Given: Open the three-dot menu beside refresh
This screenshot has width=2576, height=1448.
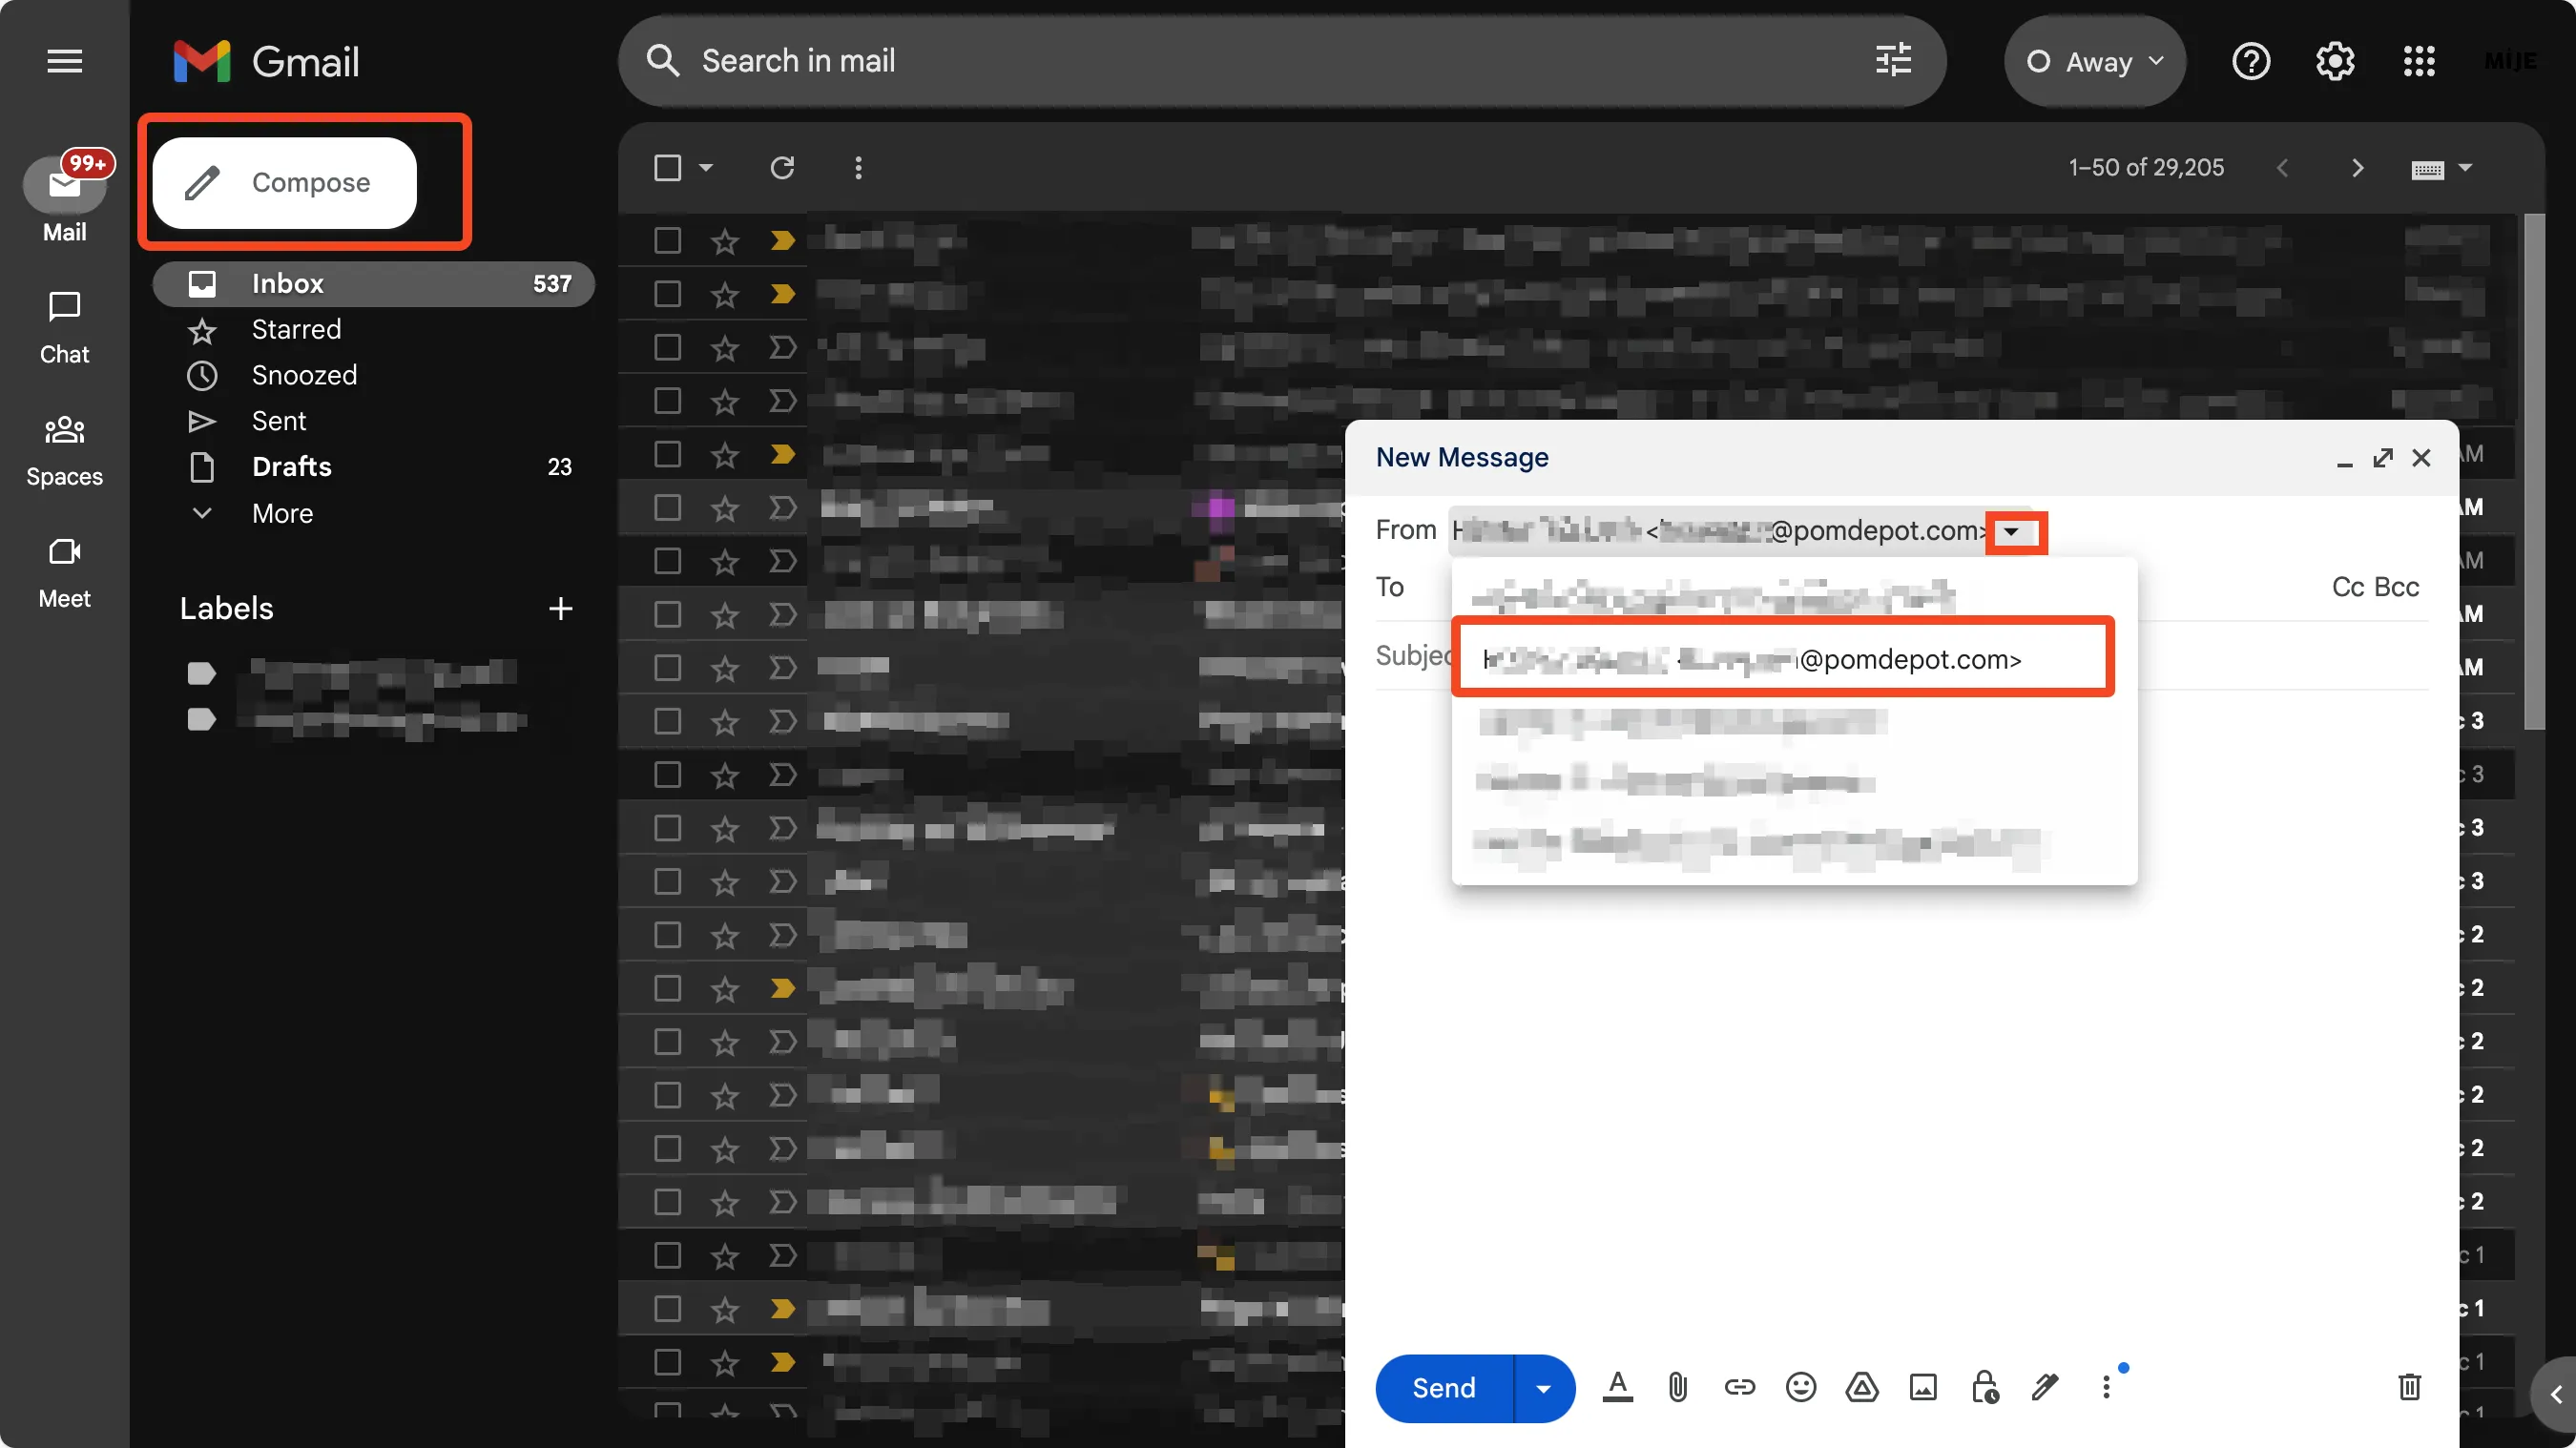Looking at the screenshot, I should [858, 167].
